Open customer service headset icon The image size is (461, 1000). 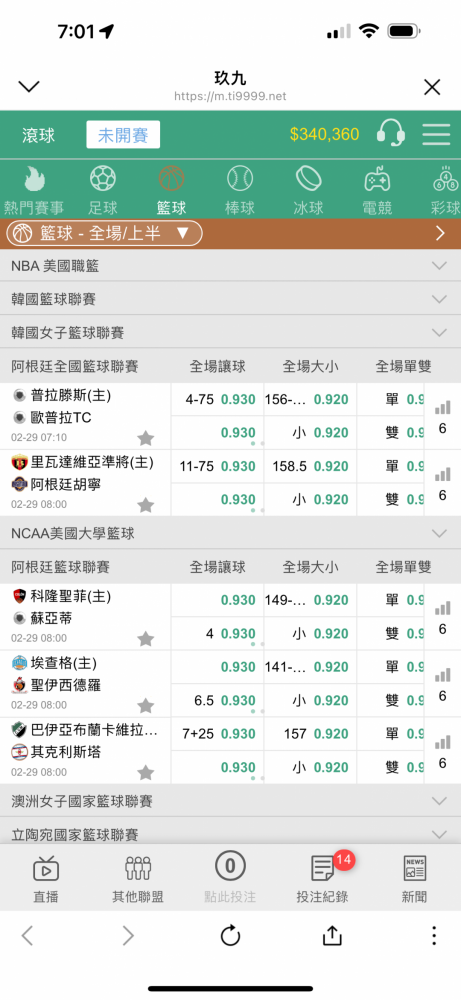click(x=391, y=133)
